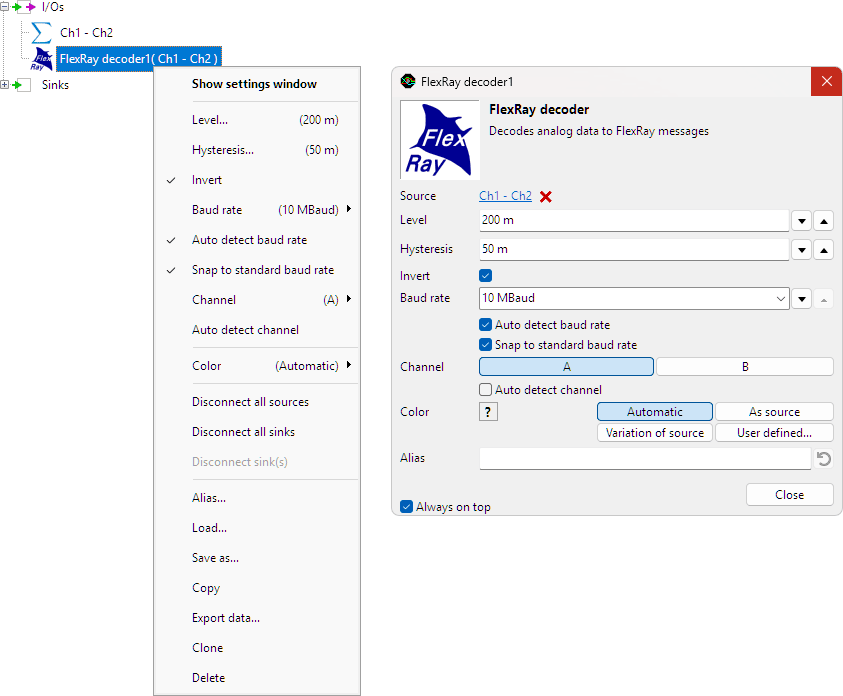Choose Export data... menu item
843x696 pixels.
point(257,618)
